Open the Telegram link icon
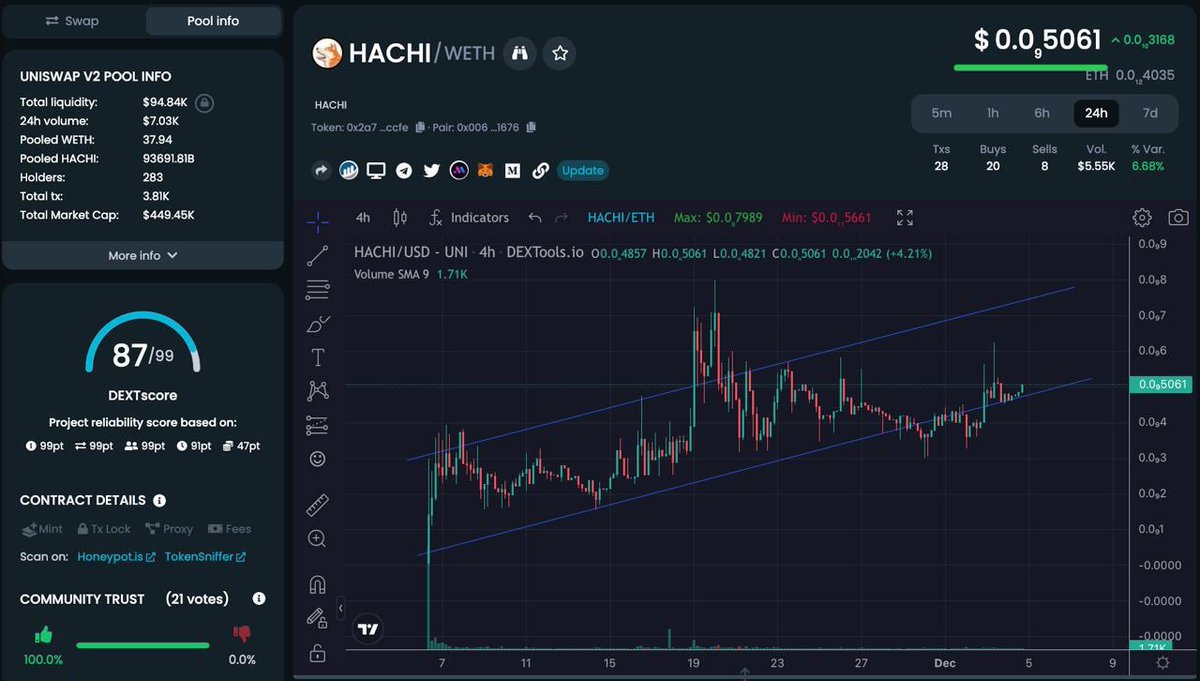The width and height of the screenshot is (1200, 681). coord(404,170)
